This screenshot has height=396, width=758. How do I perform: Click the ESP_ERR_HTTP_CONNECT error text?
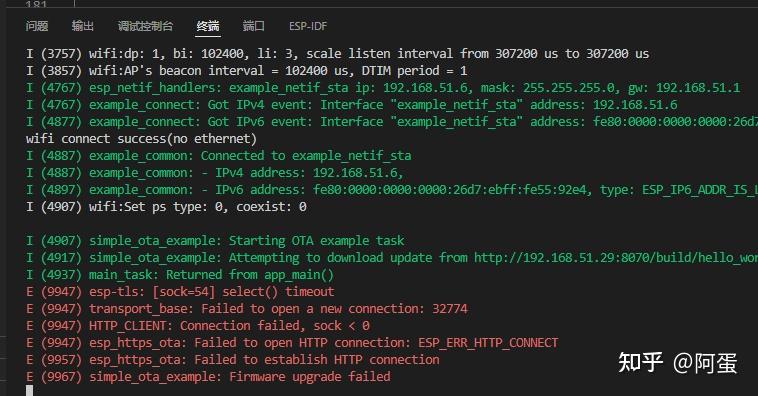[x=488, y=343]
